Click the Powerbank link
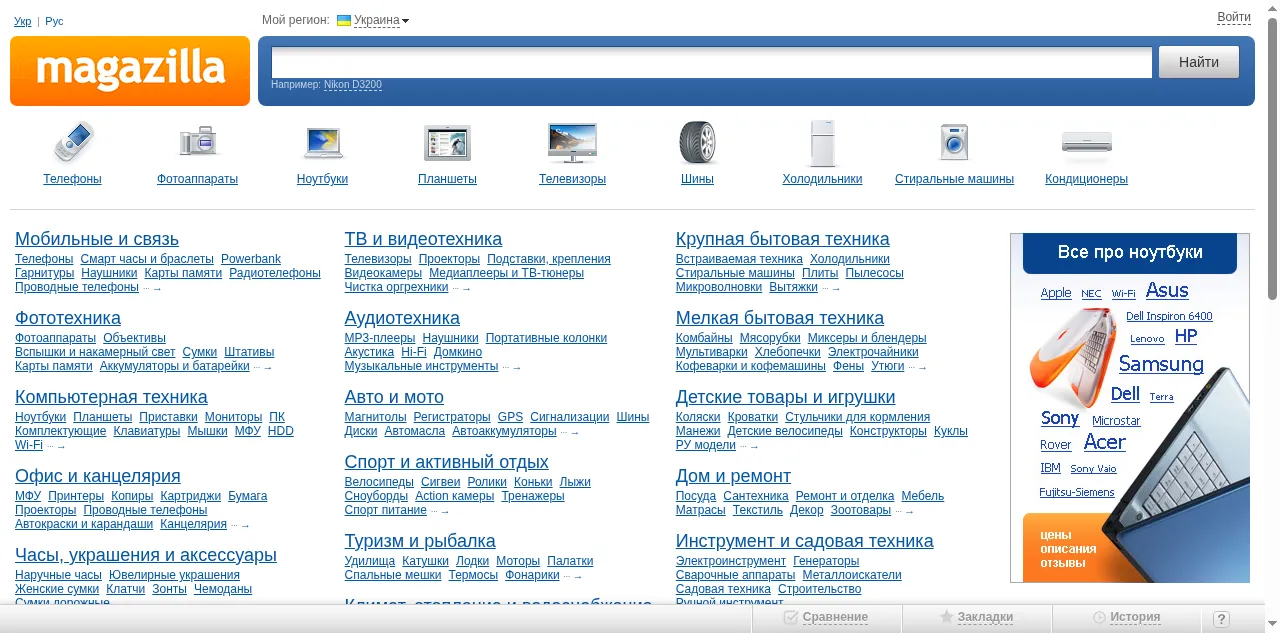Image resolution: width=1280 pixels, height=633 pixels. point(251,259)
